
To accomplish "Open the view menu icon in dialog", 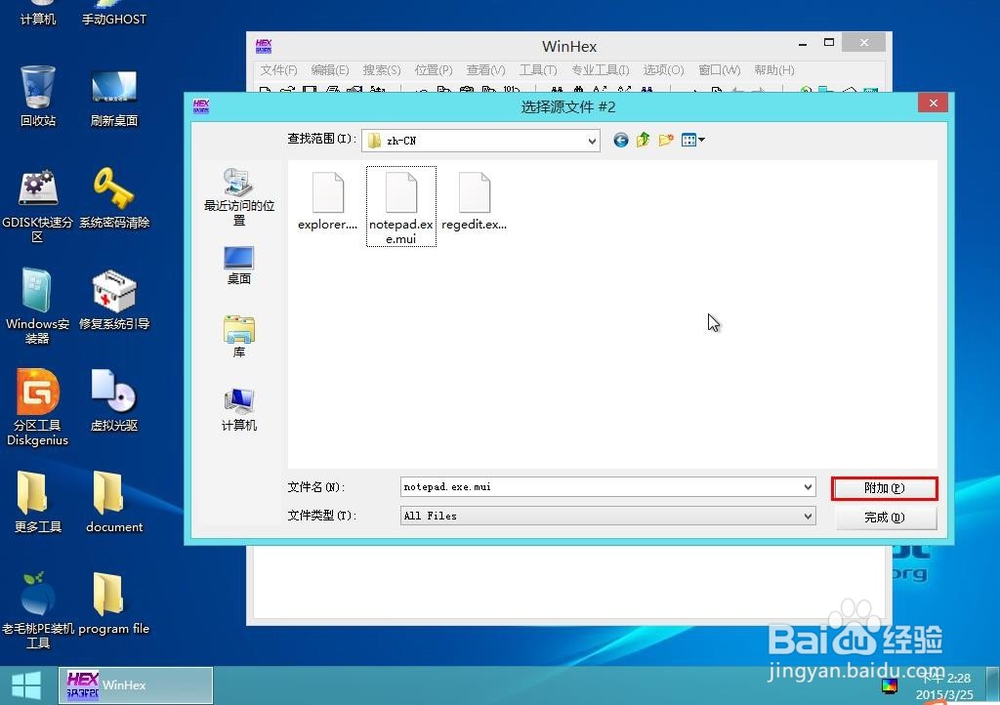I will [693, 140].
